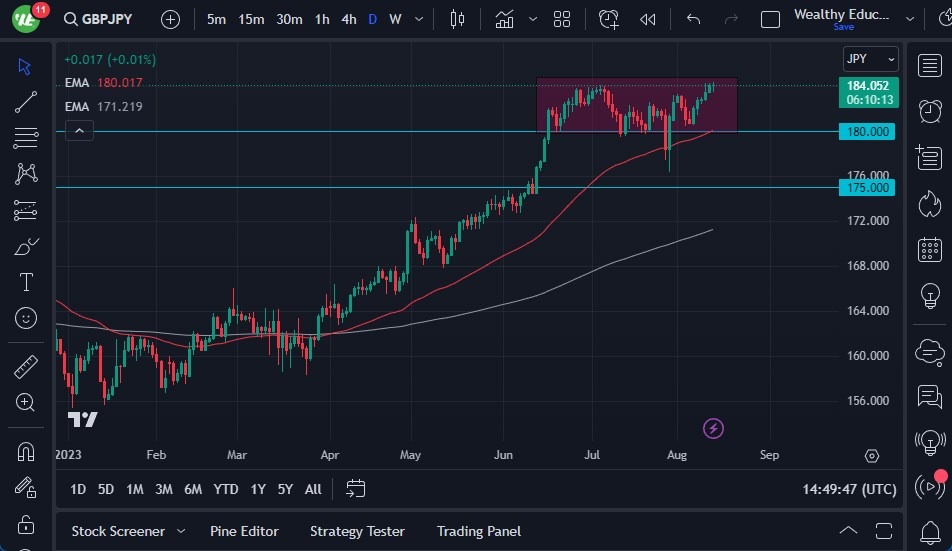Open the emoji icons tool

26,318
